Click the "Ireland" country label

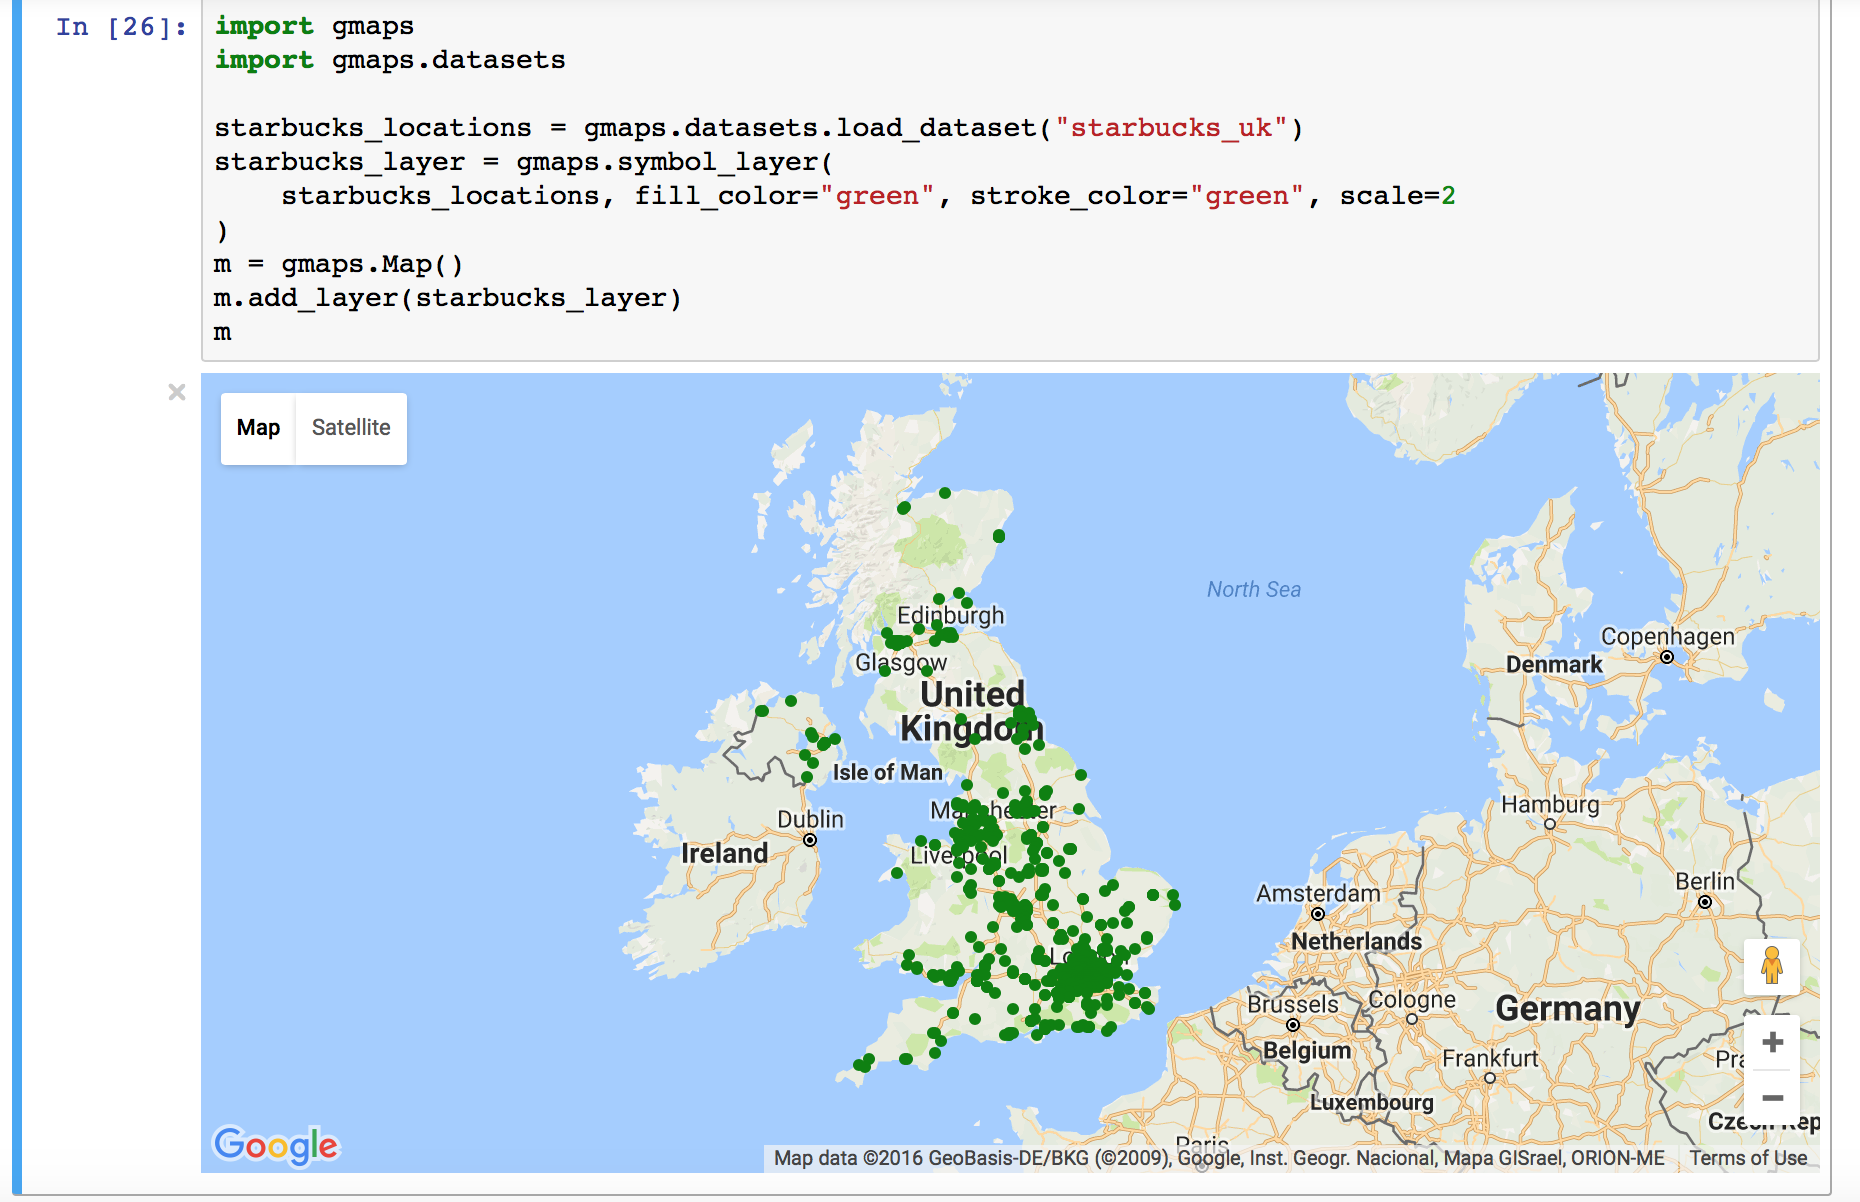click(x=725, y=853)
